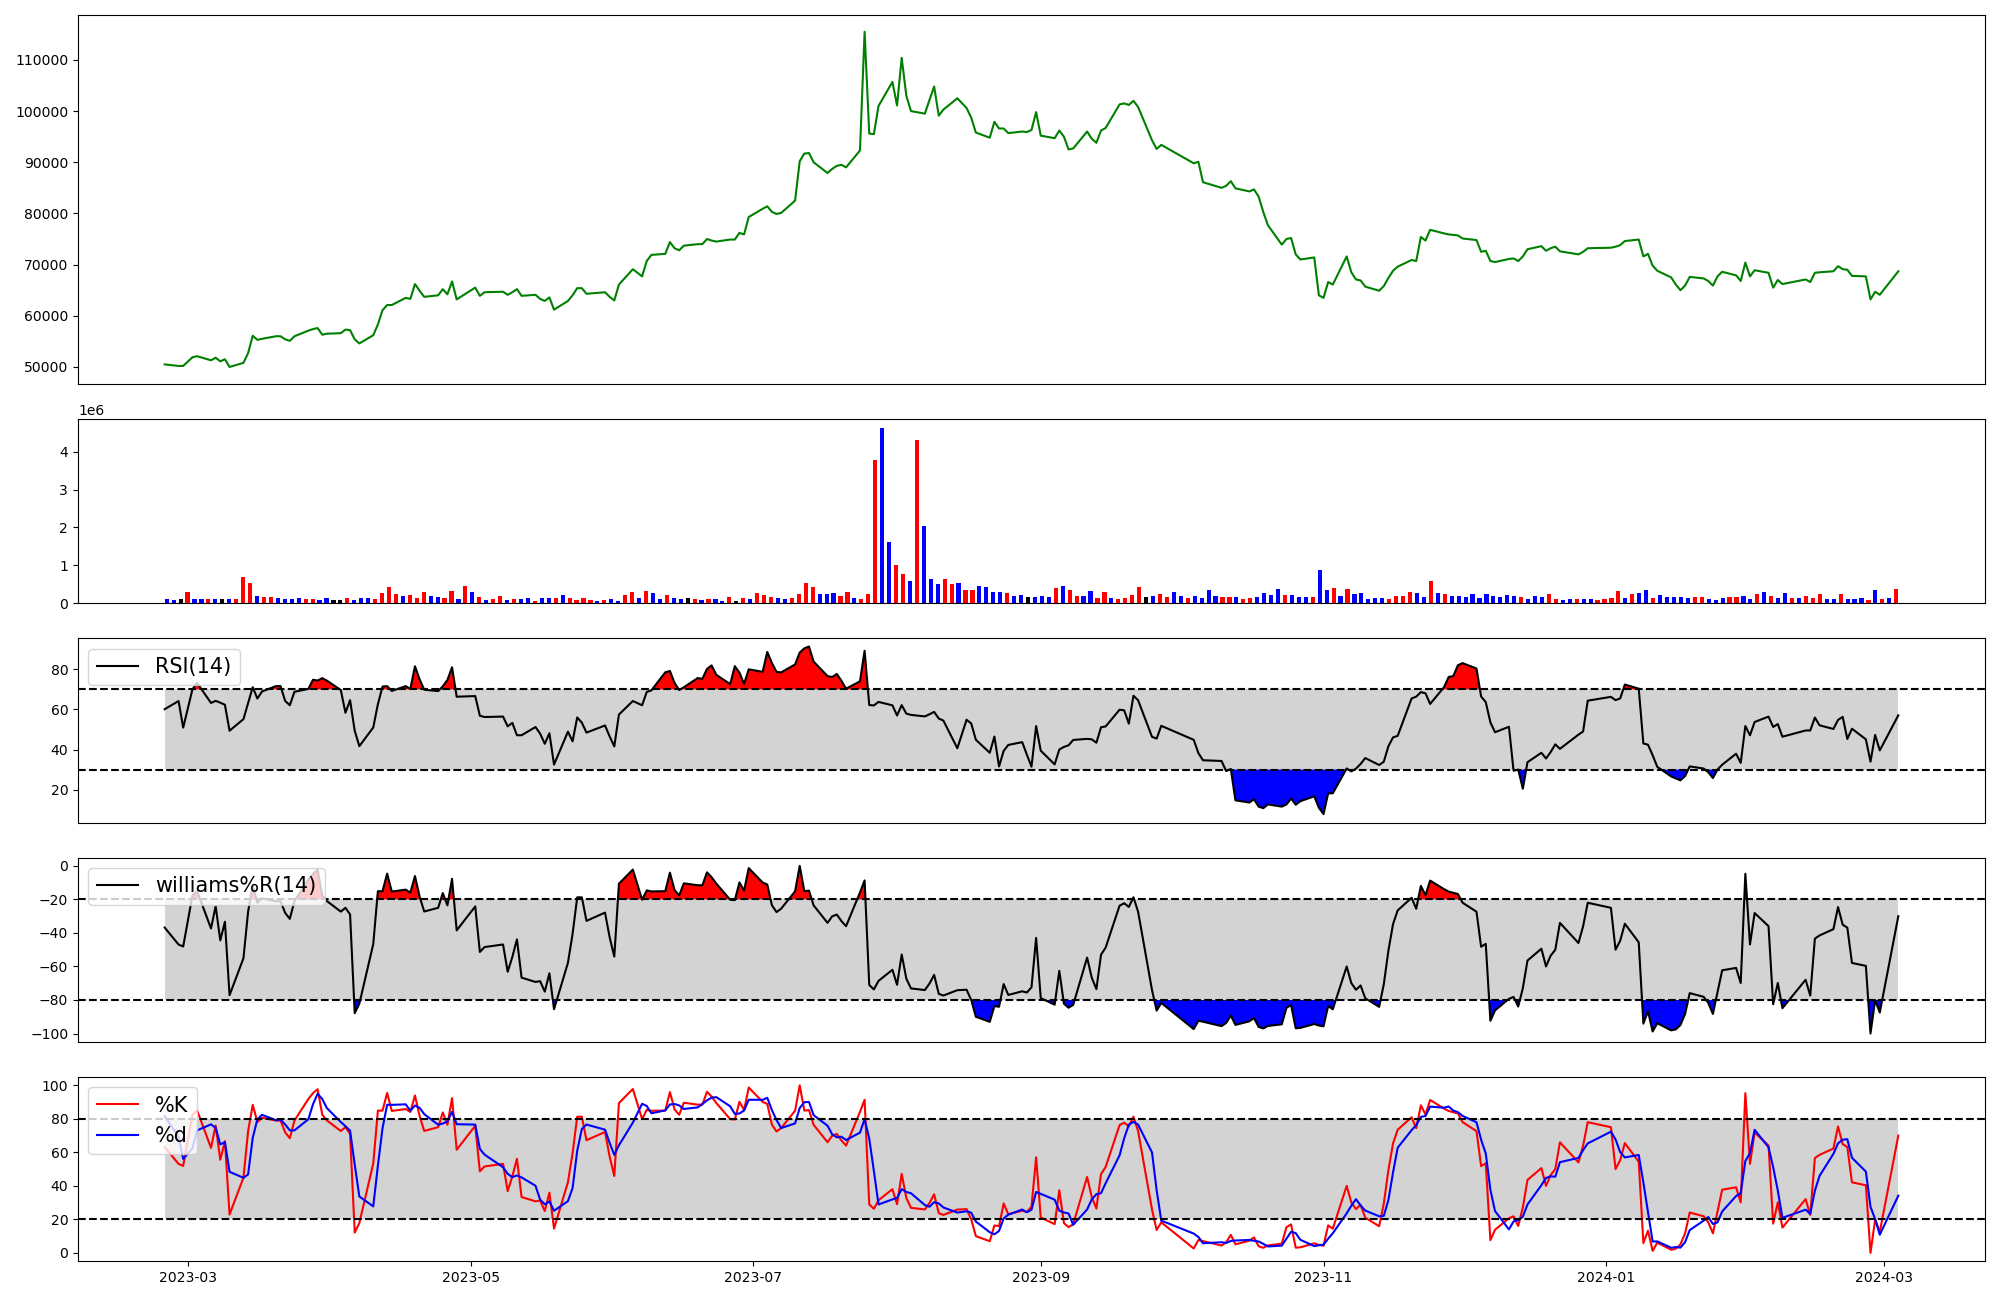The height and width of the screenshot is (1300, 2000).
Task: Click the 100 tick on stochastic axis
Action: click(56, 1086)
